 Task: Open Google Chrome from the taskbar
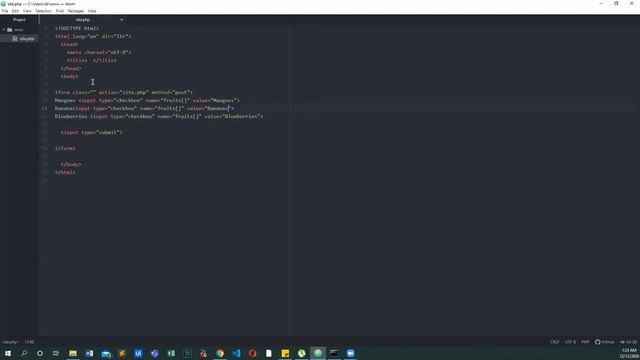(x=220, y=353)
